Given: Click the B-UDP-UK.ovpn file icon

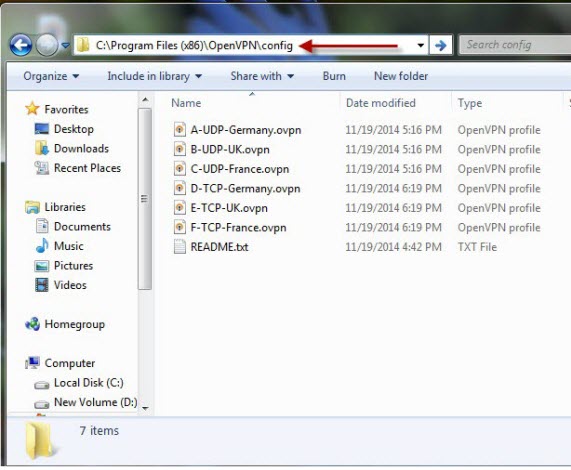Looking at the screenshot, I should 180,149.
